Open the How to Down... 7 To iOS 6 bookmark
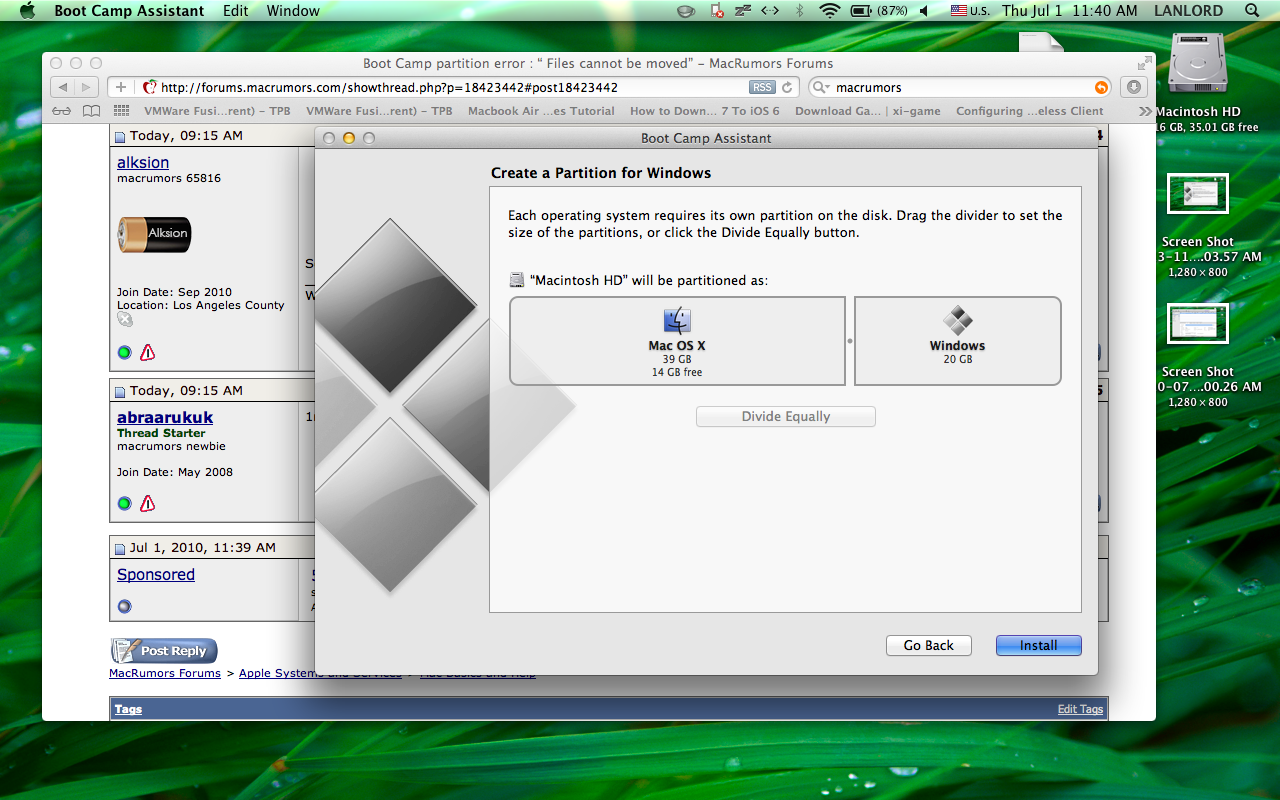The height and width of the screenshot is (800, 1280). pos(704,111)
